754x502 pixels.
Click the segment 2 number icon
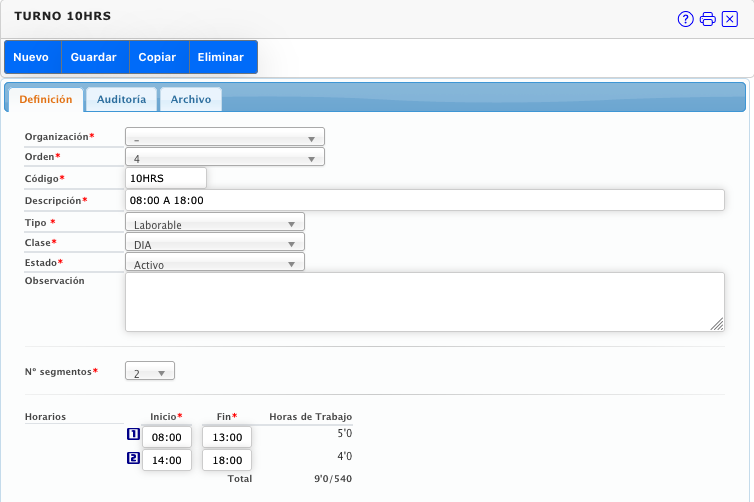click(133, 459)
